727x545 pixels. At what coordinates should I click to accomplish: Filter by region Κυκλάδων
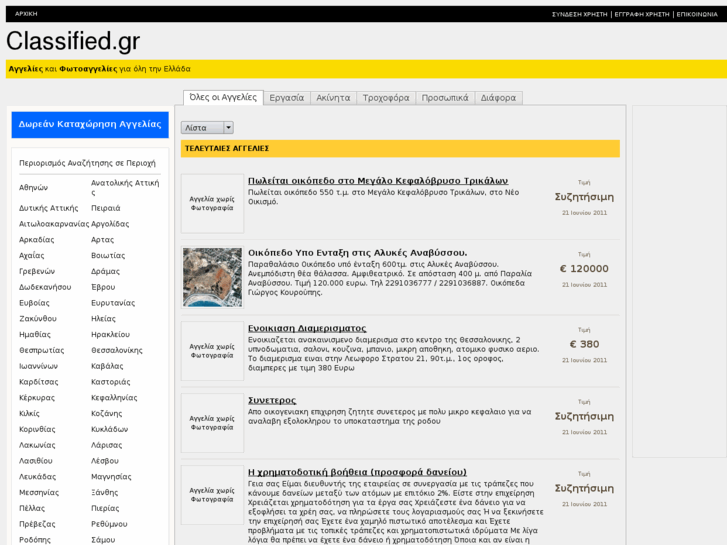[109, 429]
